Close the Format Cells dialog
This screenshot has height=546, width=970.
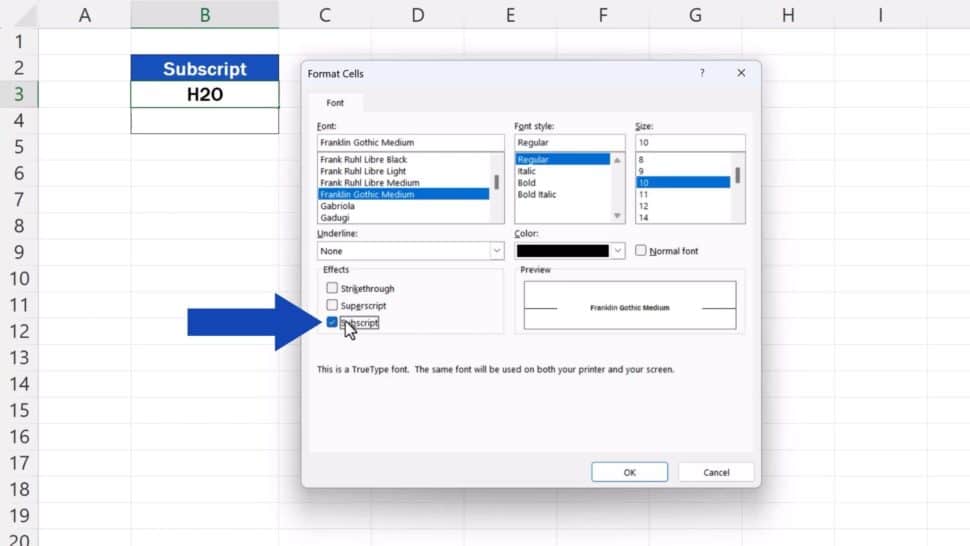(x=741, y=73)
